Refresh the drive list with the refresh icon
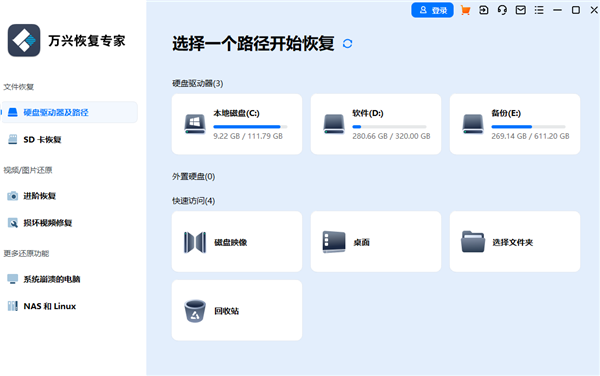The image size is (600, 376). pyautogui.click(x=347, y=44)
